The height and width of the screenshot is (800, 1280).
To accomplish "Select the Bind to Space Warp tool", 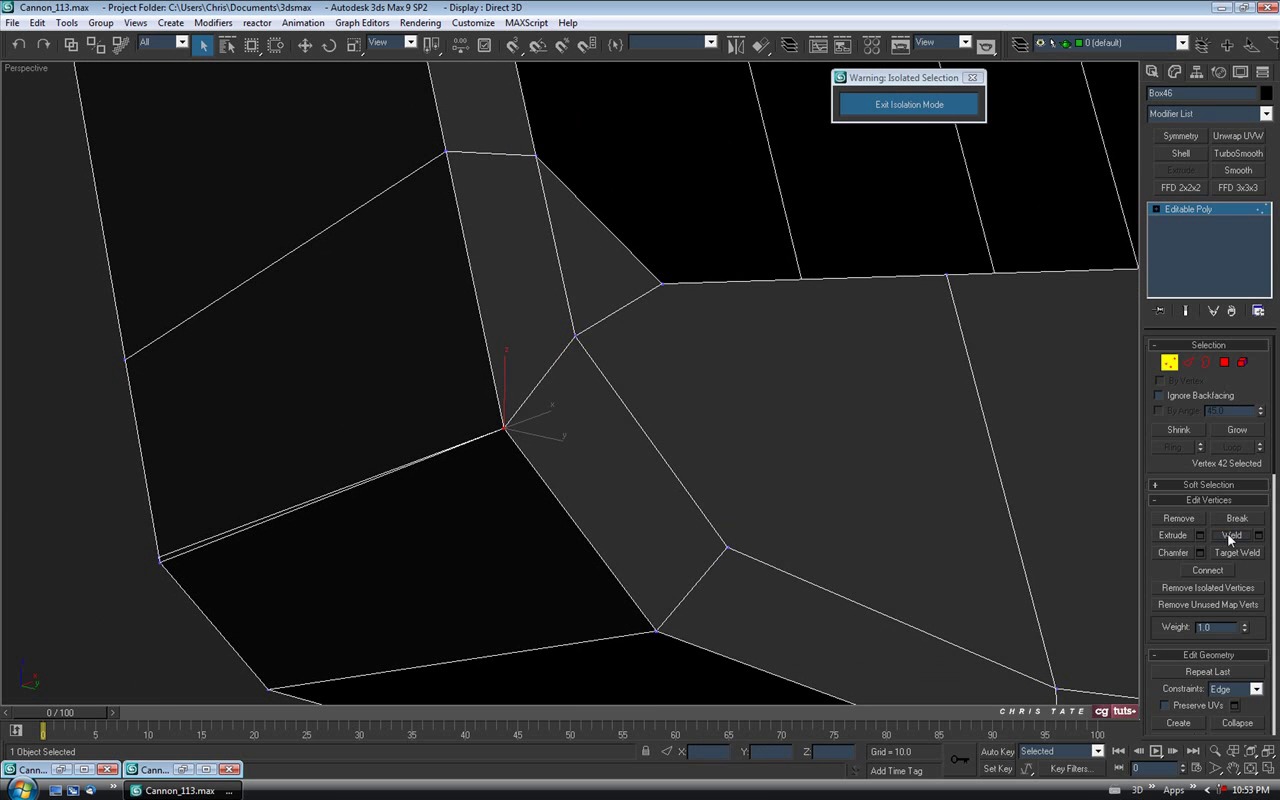I will pyautogui.click(x=121, y=45).
